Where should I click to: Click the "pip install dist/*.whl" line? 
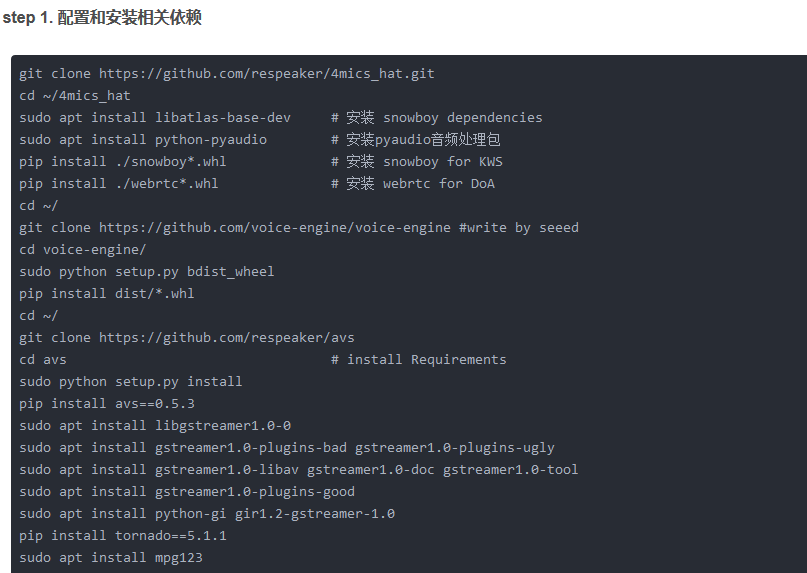[x=107, y=293]
